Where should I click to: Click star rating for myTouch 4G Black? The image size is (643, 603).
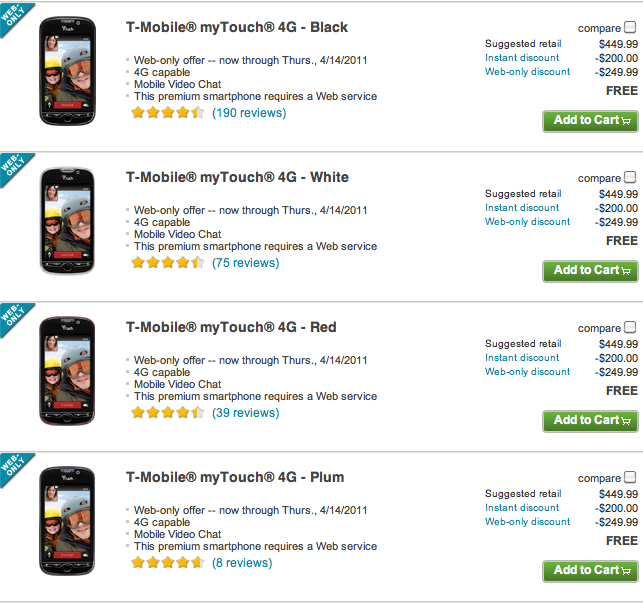pyautogui.click(x=167, y=113)
